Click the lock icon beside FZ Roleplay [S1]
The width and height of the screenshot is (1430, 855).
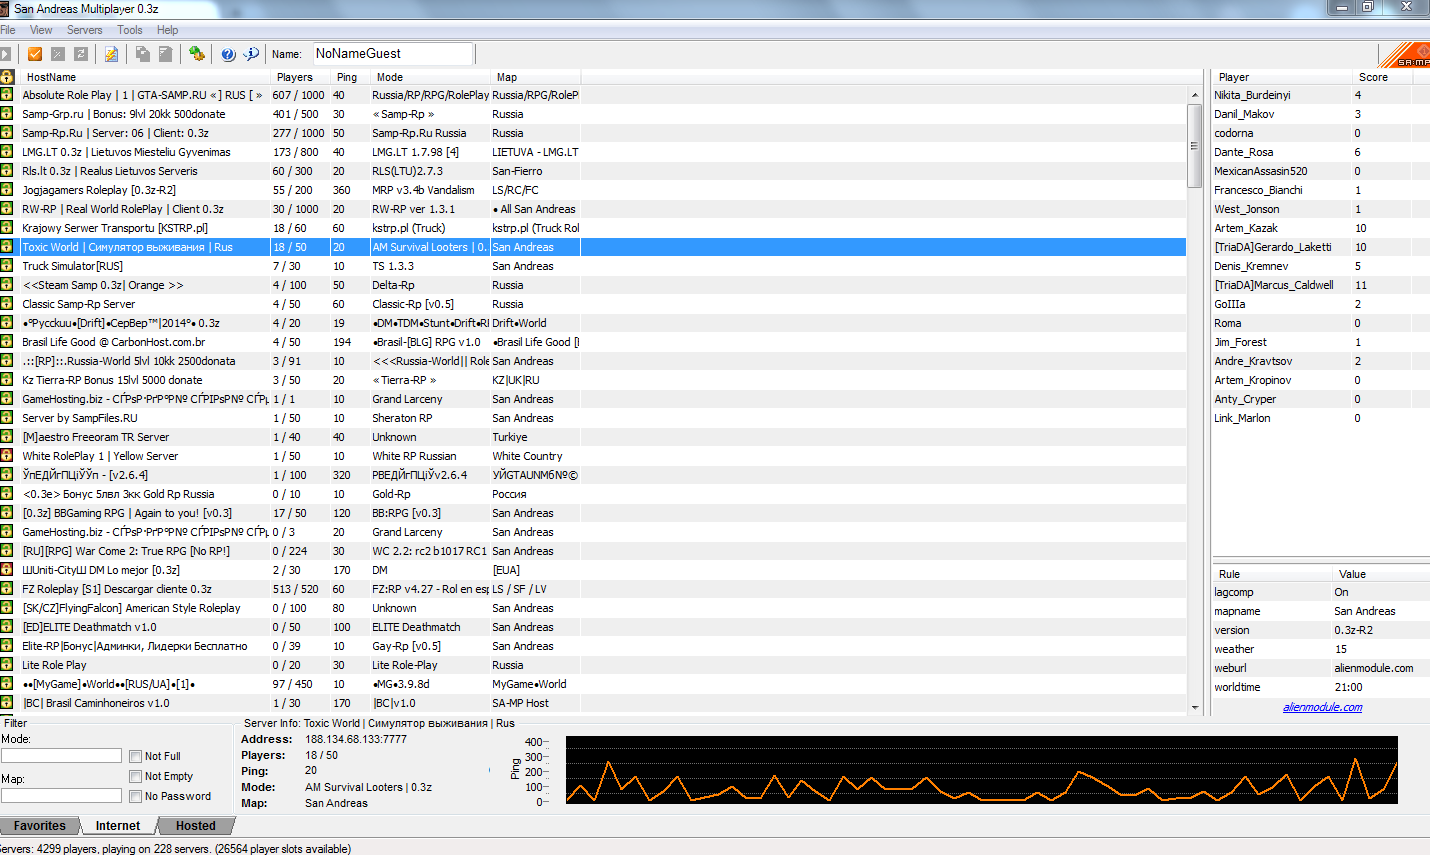(x=6, y=589)
